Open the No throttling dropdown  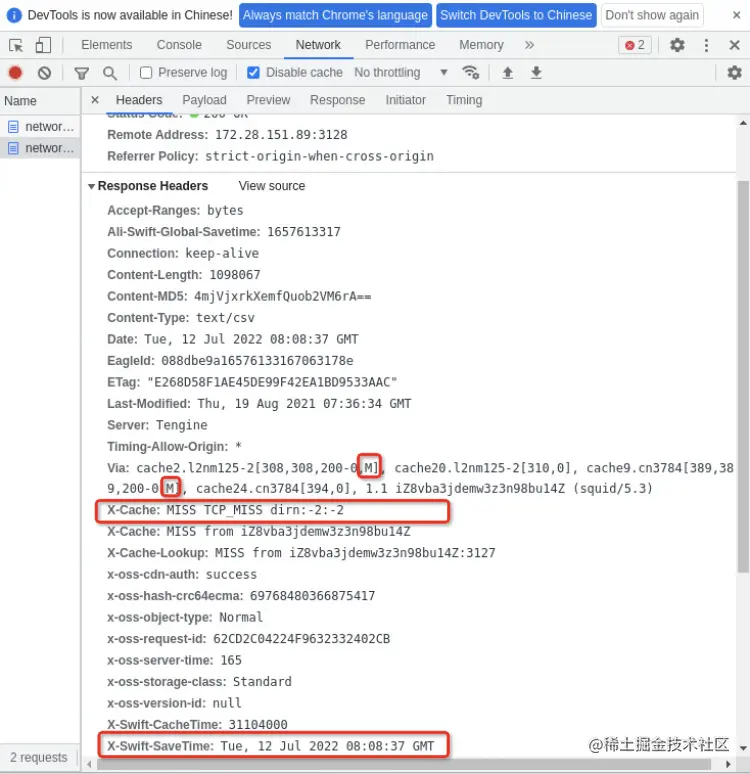400,73
